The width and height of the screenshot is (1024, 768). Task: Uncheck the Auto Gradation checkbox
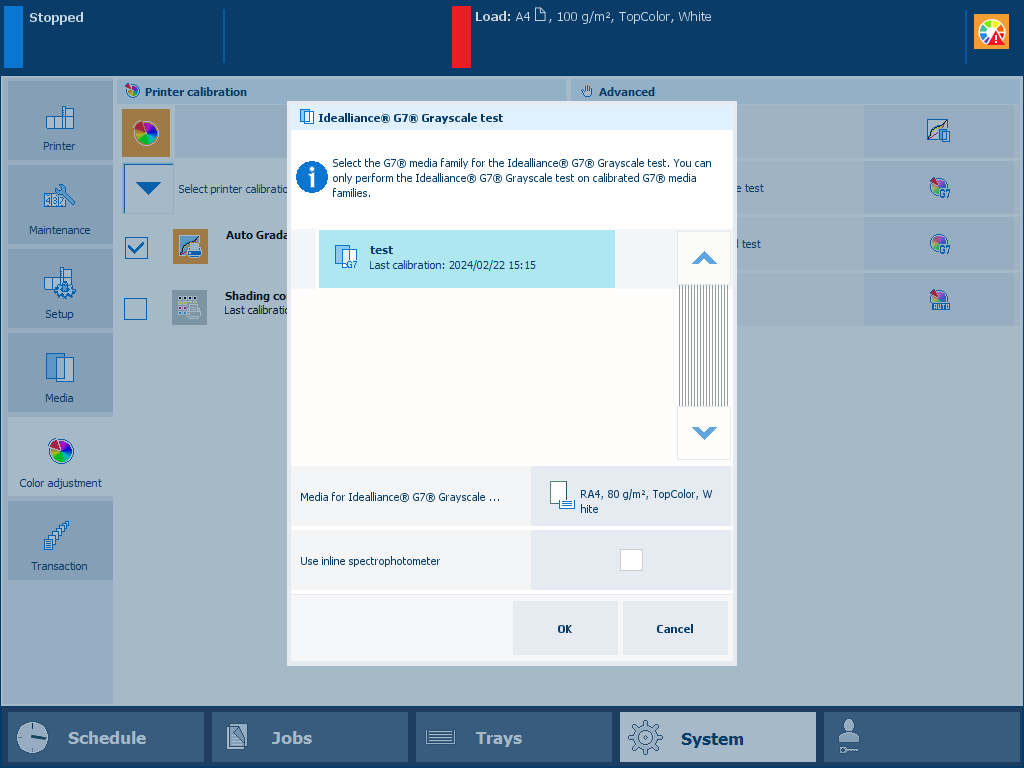(x=136, y=247)
